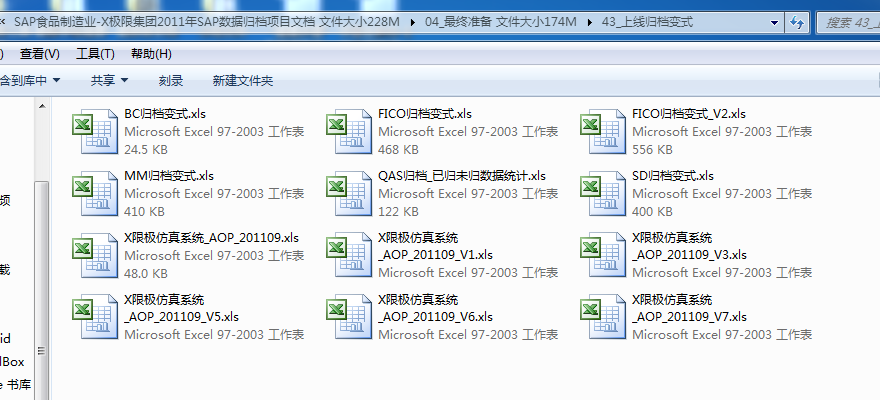The width and height of the screenshot is (880, 400).
Task: Click the 刻录 toolbar button
Action: coord(171,81)
